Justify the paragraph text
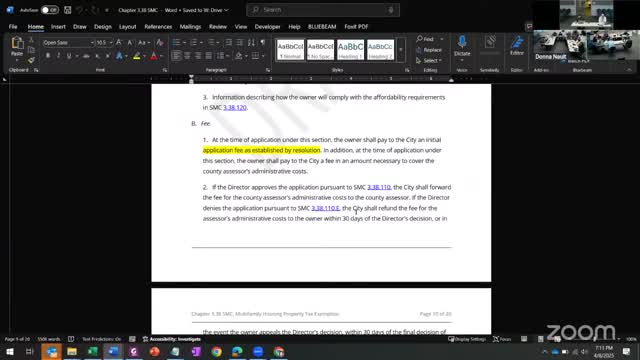 [209, 56]
